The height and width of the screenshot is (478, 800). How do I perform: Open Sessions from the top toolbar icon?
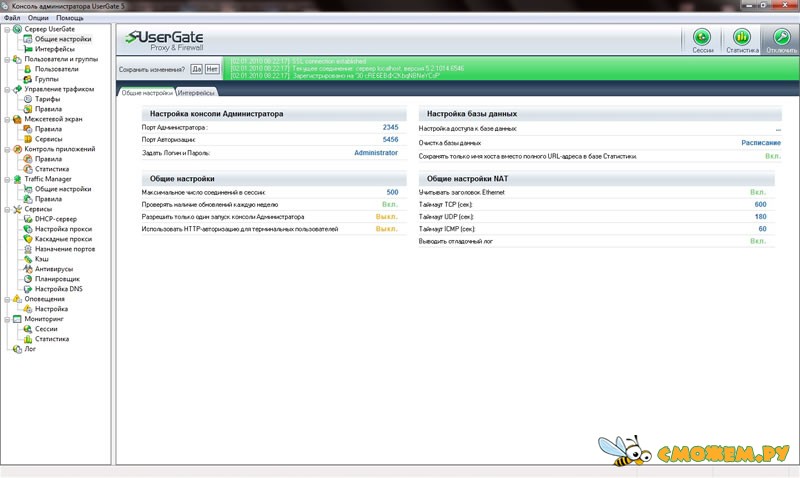(x=702, y=37)
